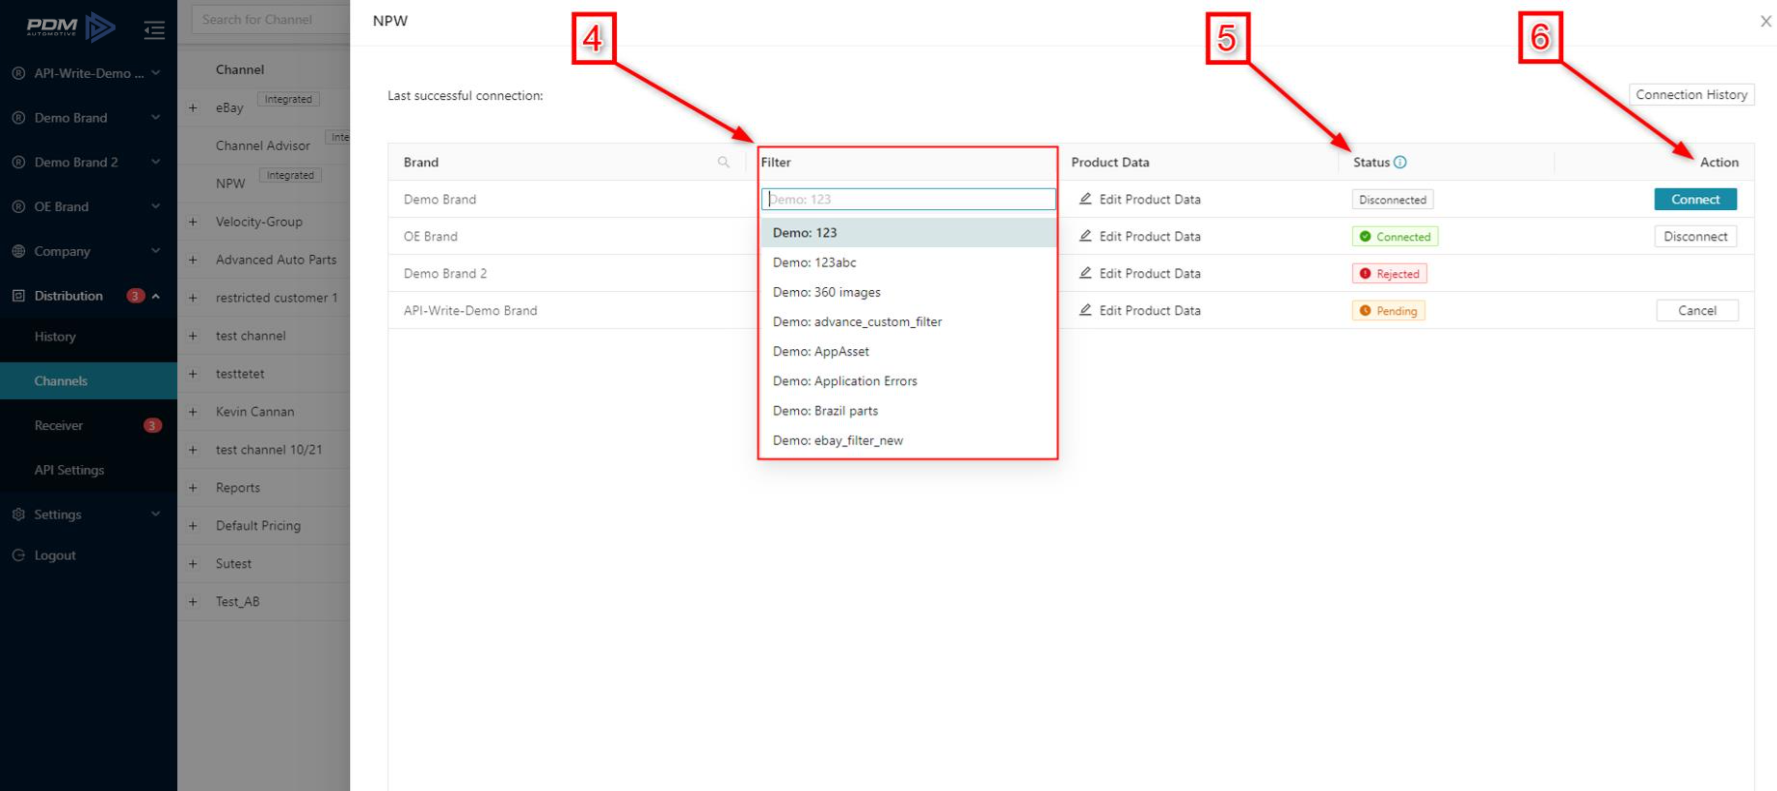Click the PDM Automotive logo
Viewport: 1777px width, 791px height.
[x=70, y=27]
